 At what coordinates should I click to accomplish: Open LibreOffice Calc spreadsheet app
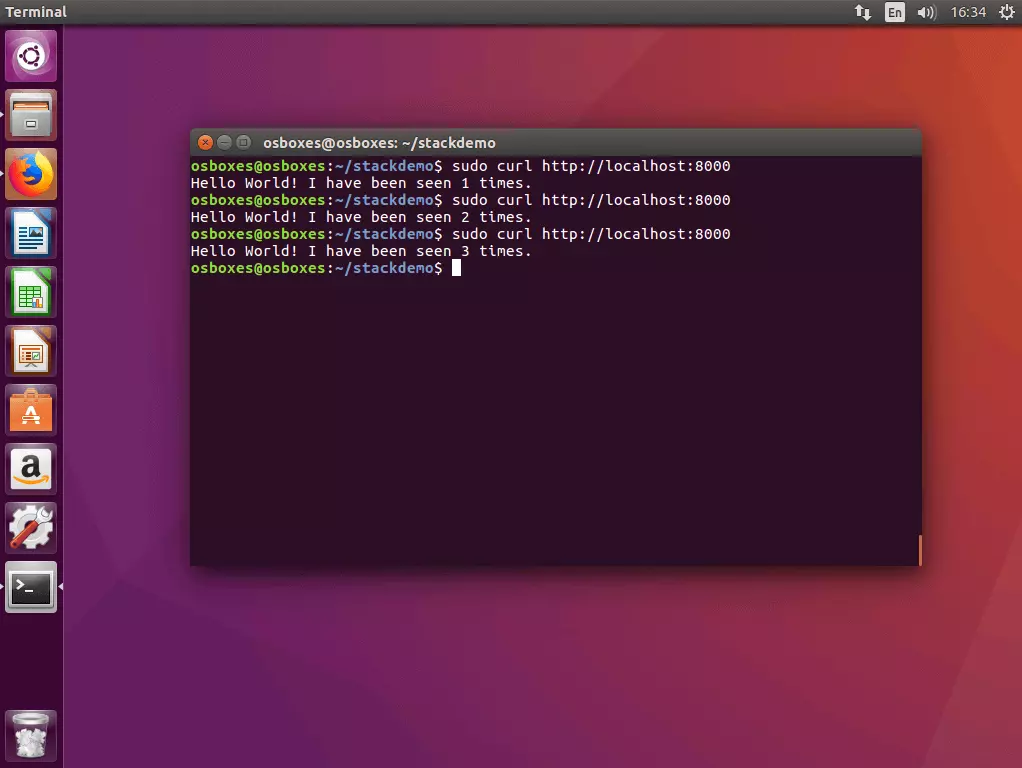coord(31,293)
